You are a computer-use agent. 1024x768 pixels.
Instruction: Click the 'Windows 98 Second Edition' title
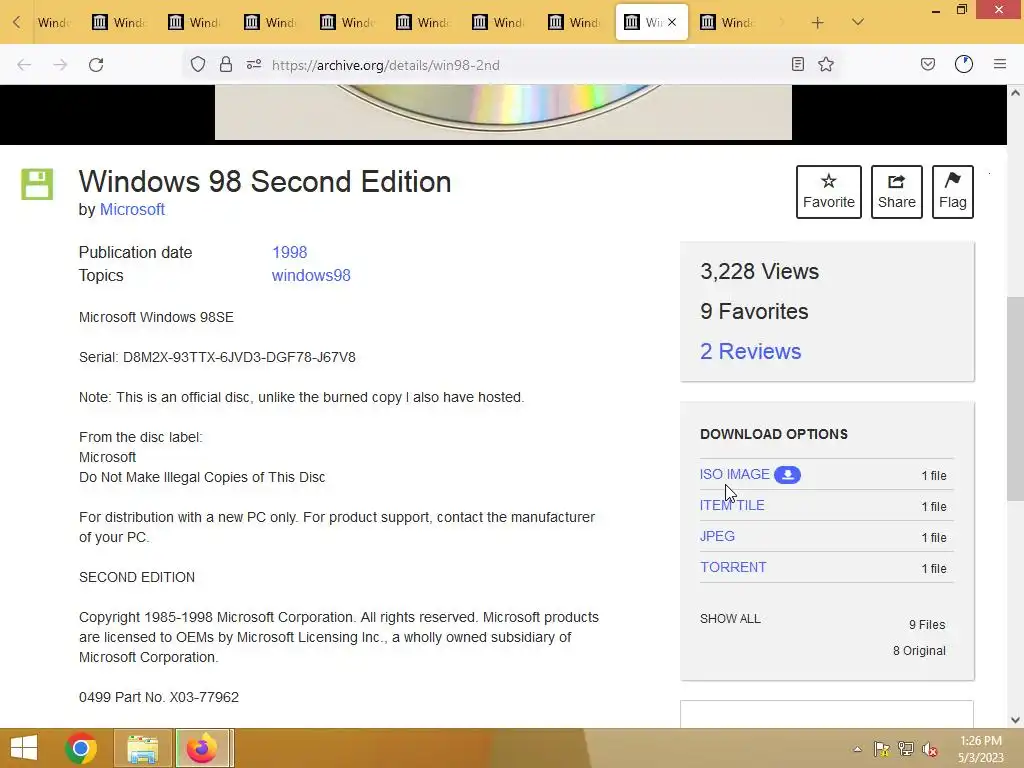[265, 182]
